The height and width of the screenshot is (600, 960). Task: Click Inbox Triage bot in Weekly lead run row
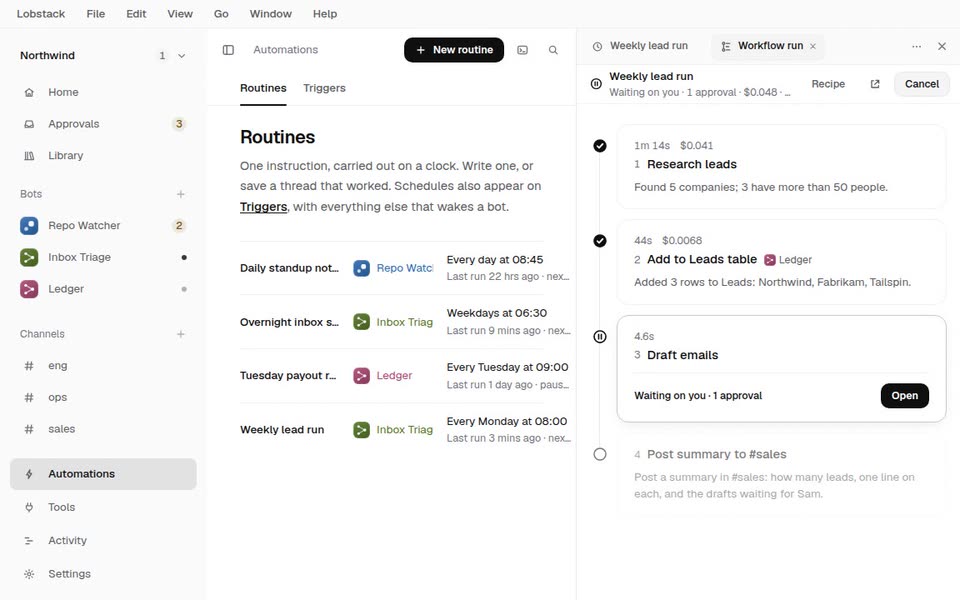(393, 430)
